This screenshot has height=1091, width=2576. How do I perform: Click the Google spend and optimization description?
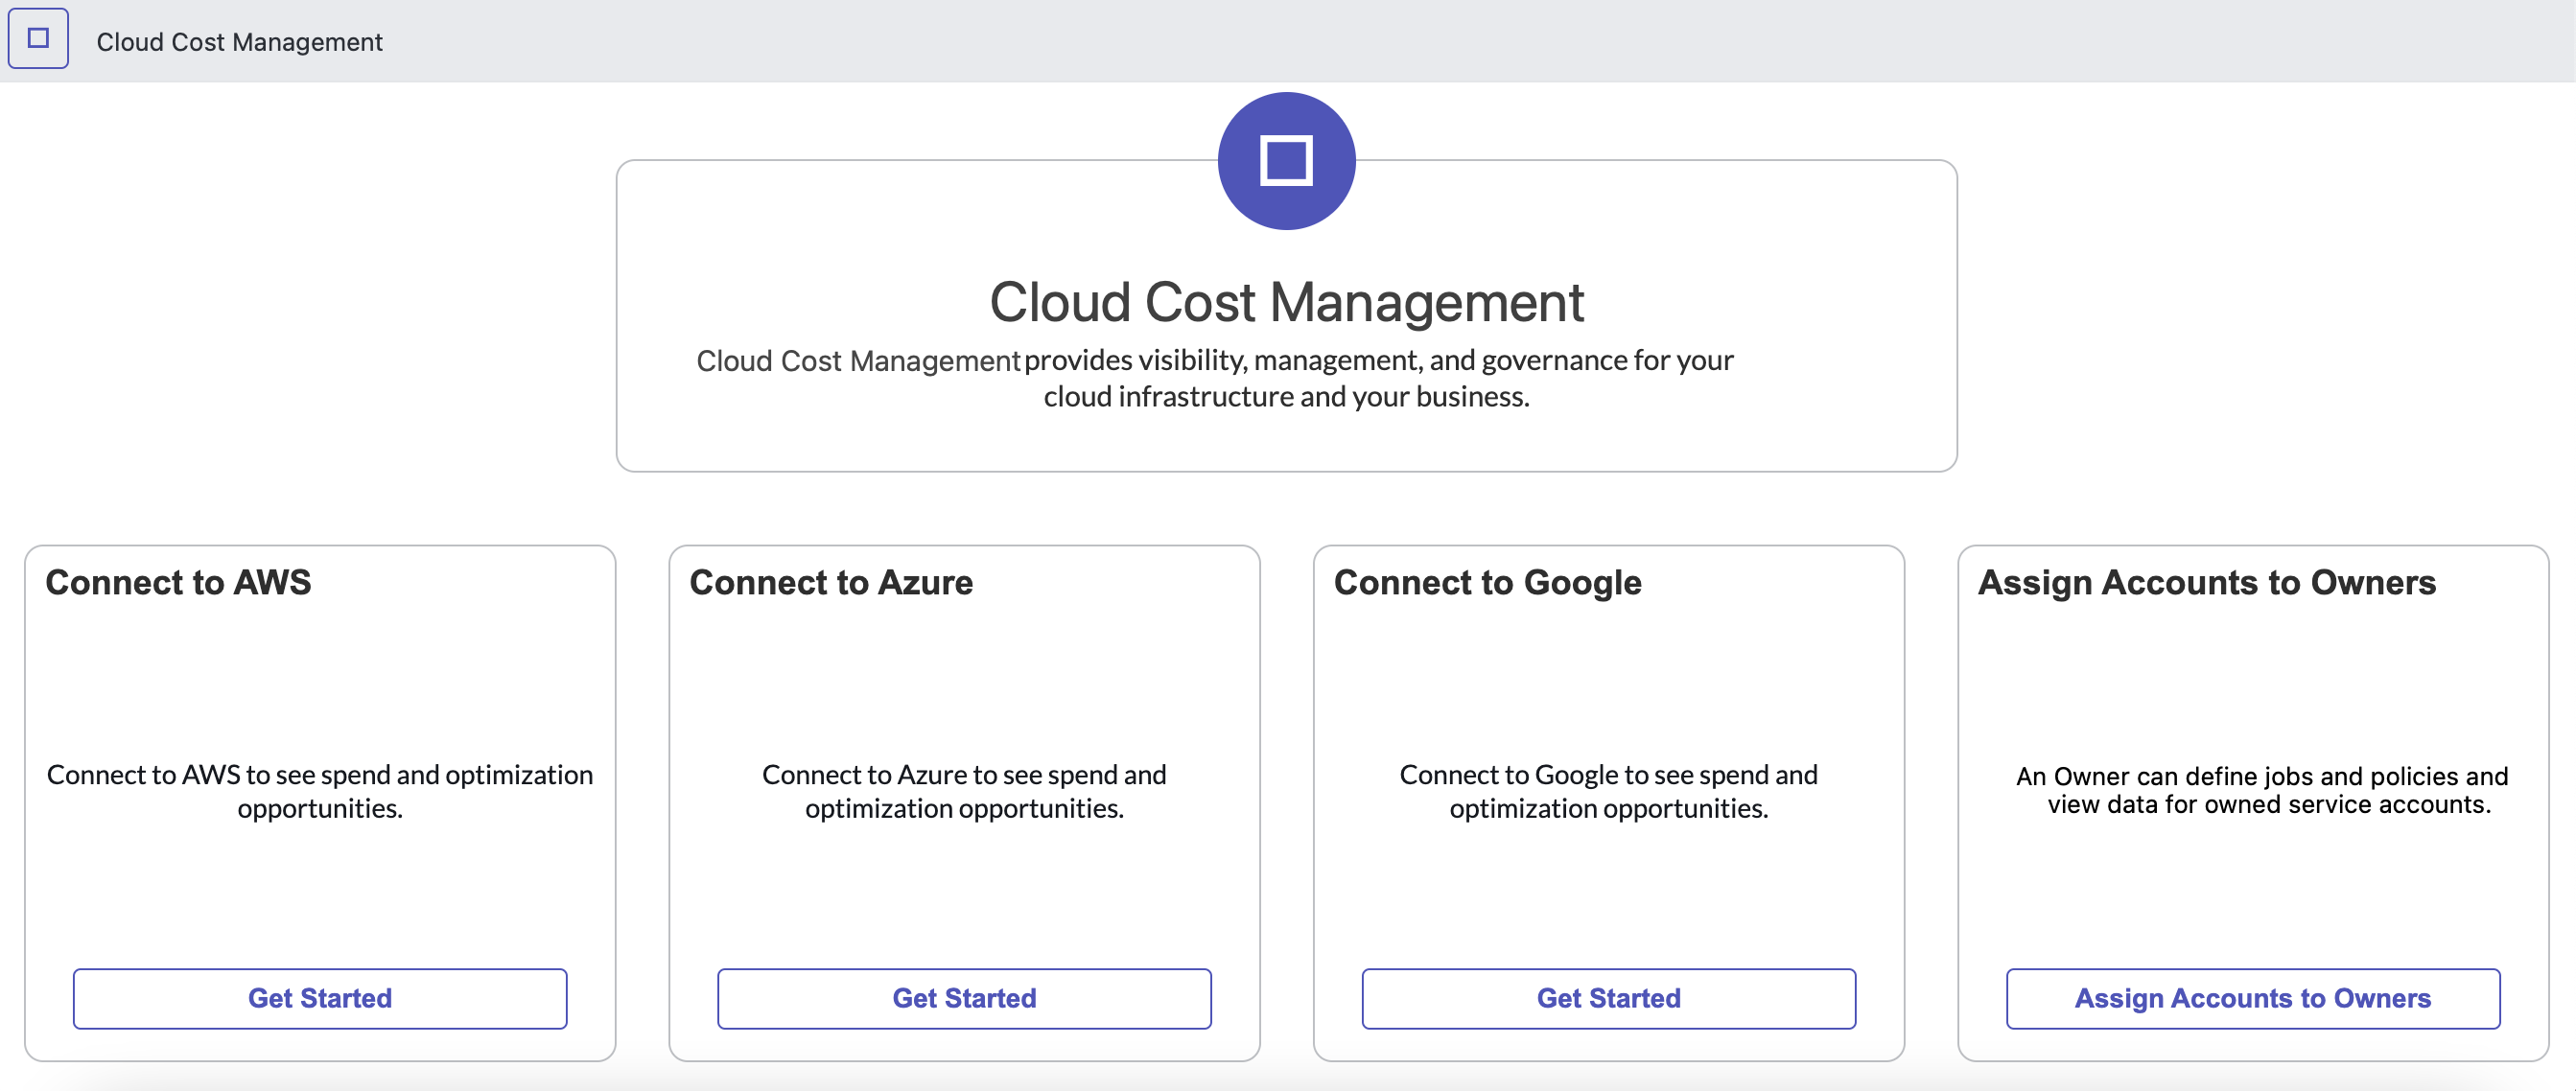coord(1608,791)
